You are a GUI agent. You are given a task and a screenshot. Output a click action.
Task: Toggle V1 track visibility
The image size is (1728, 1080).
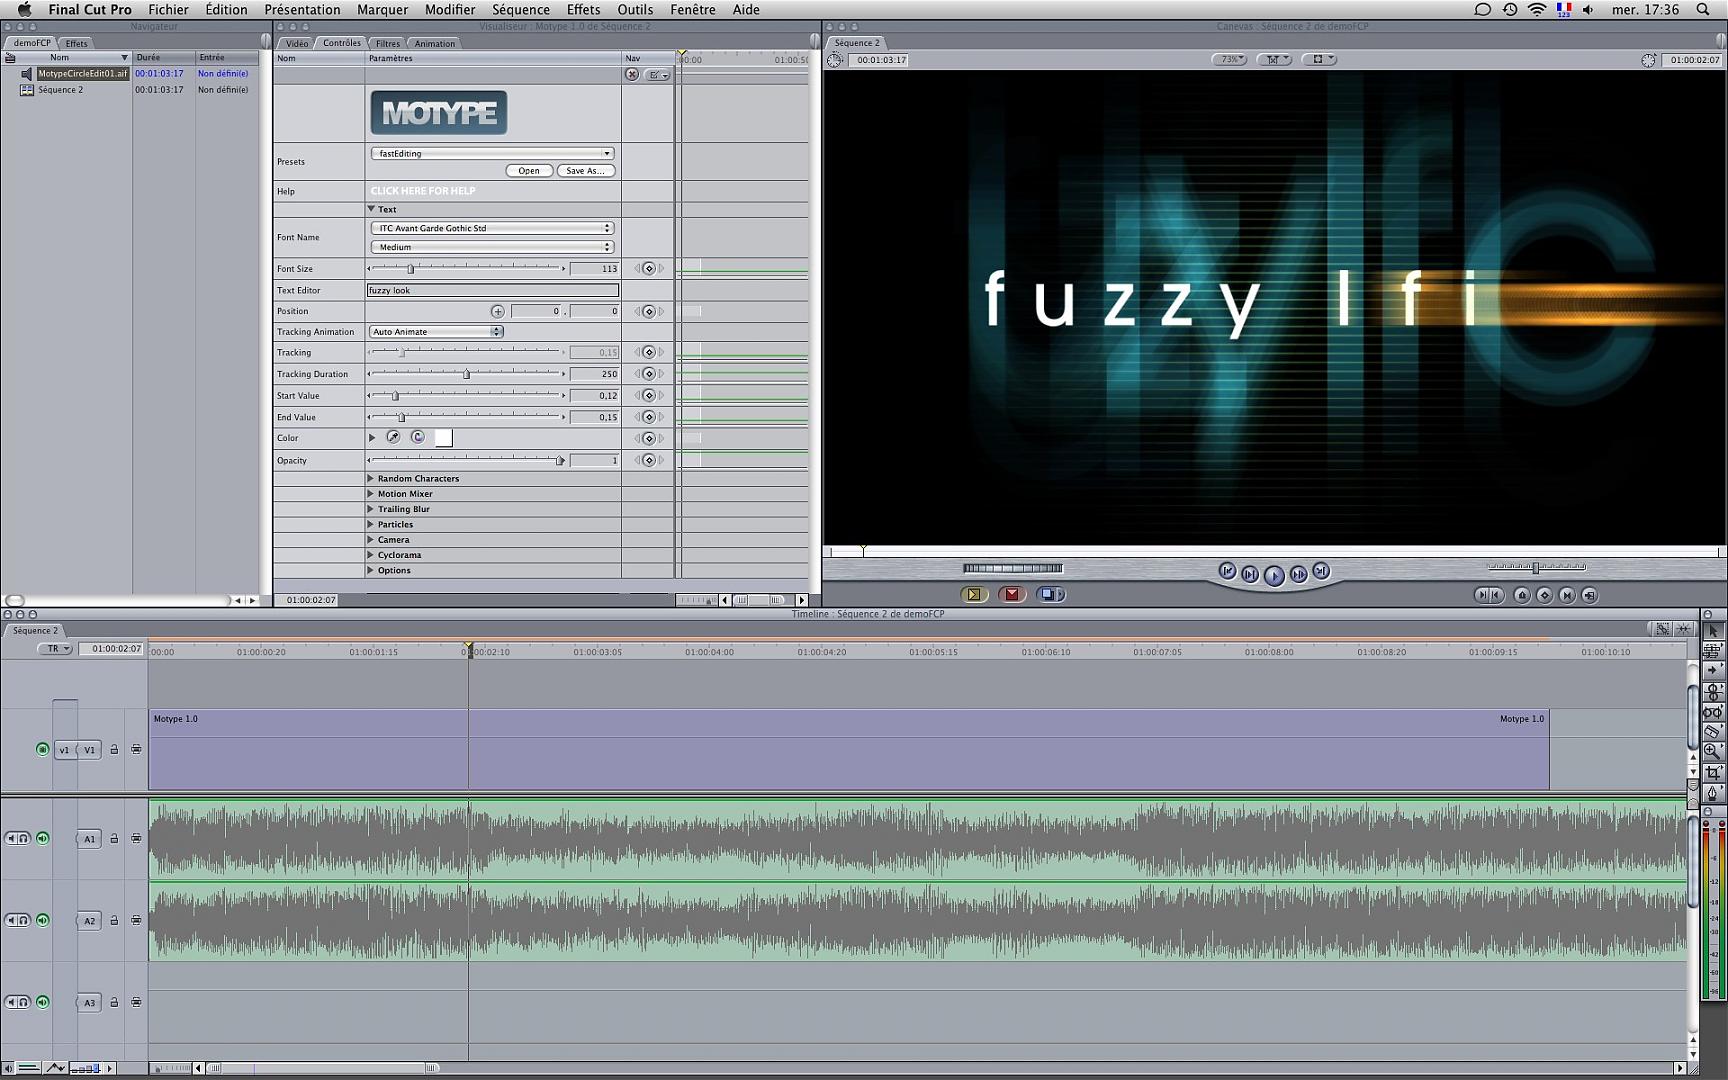click(x=42, y=749)
